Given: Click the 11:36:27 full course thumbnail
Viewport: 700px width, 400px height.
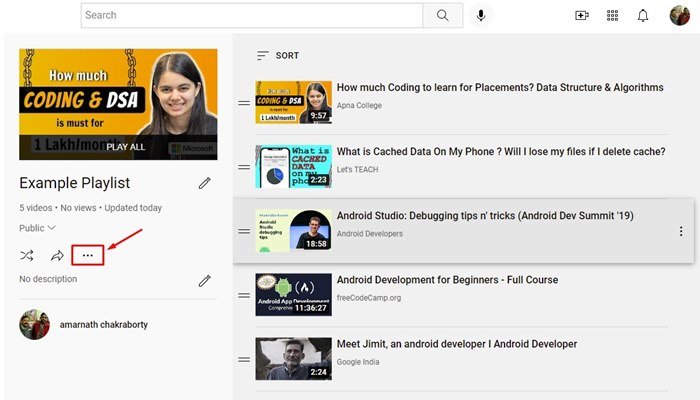Looking at the screenshot, I should [x=293, y=295].
